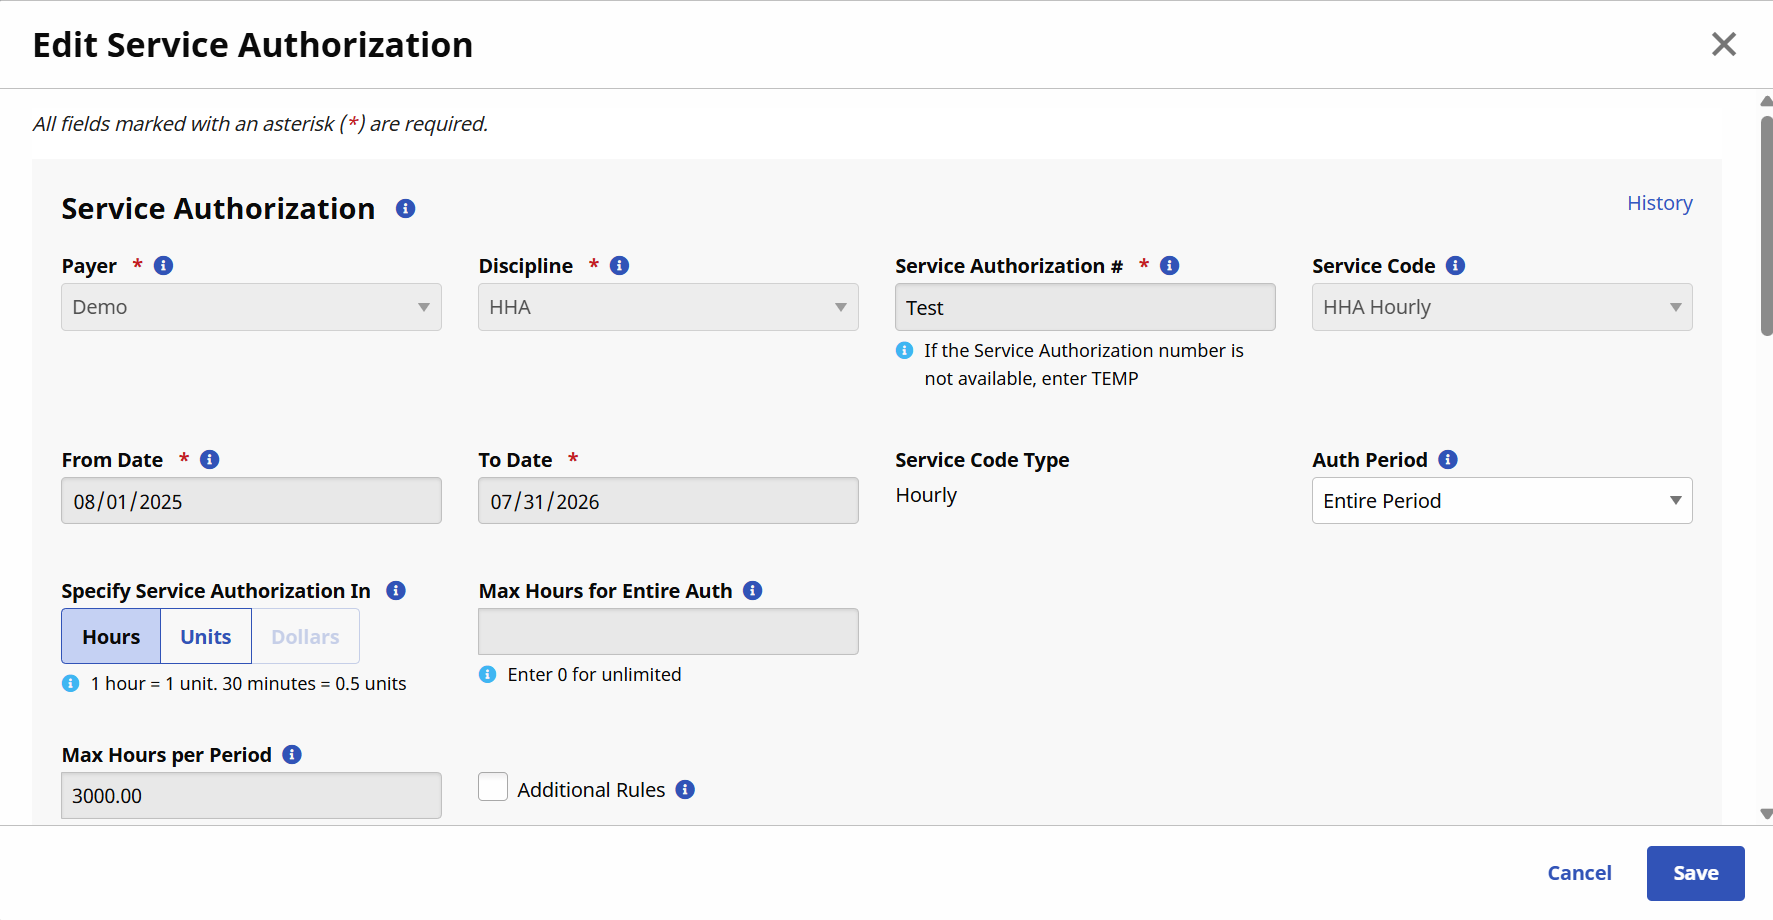The width and height of the screenshot is (1773, 920).
Task: Enable the Additional Rules checkbox
Action: point(493,787)
